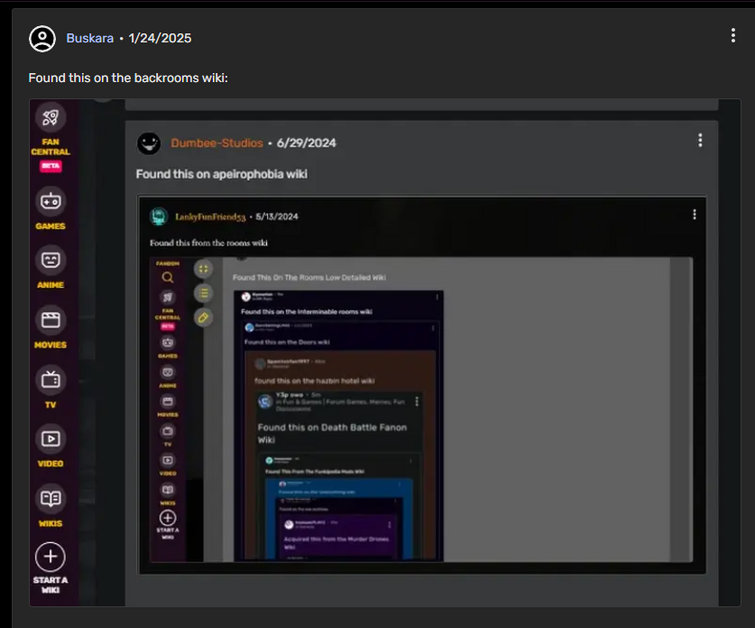The height and width of the screenshot is (628, 755).
Task: Click the large Fan Central rocket icon
Action: tap(51, 117)
